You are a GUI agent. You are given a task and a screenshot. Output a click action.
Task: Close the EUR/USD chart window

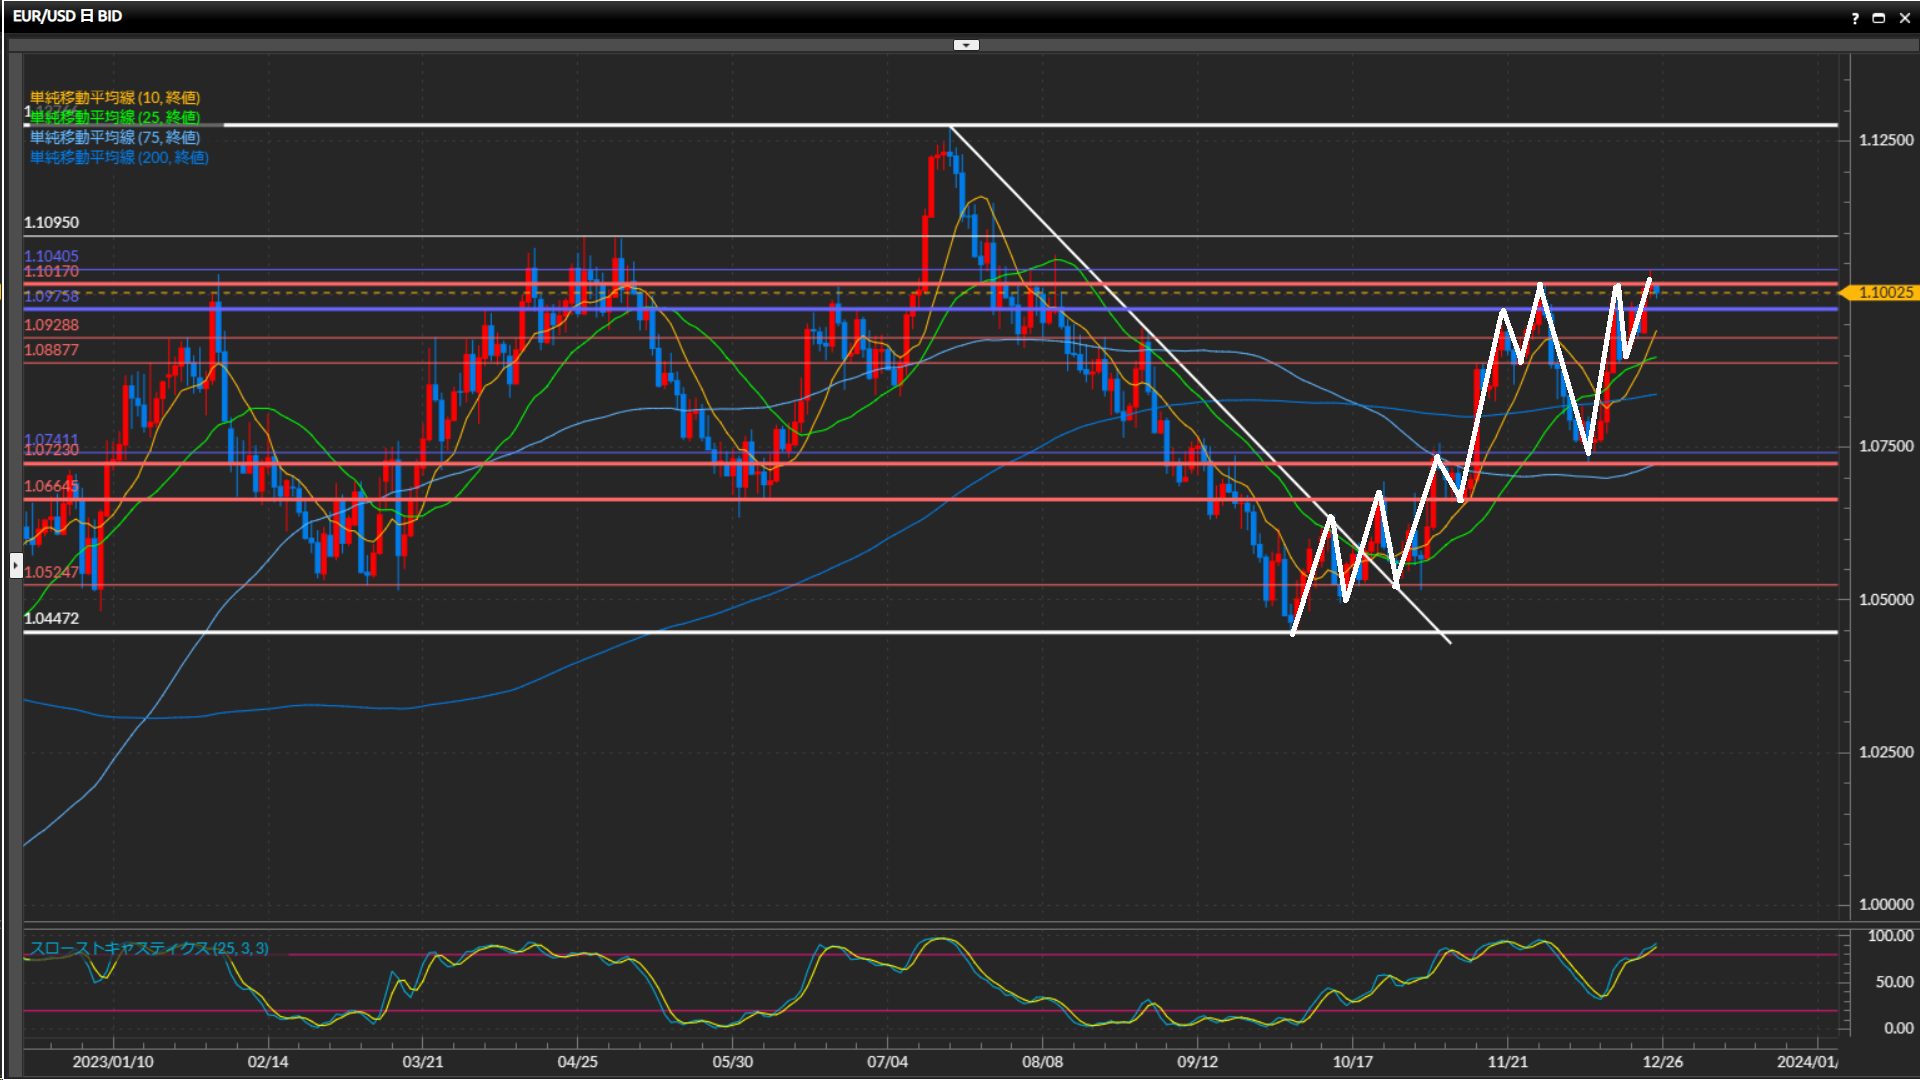(1904, 18)
